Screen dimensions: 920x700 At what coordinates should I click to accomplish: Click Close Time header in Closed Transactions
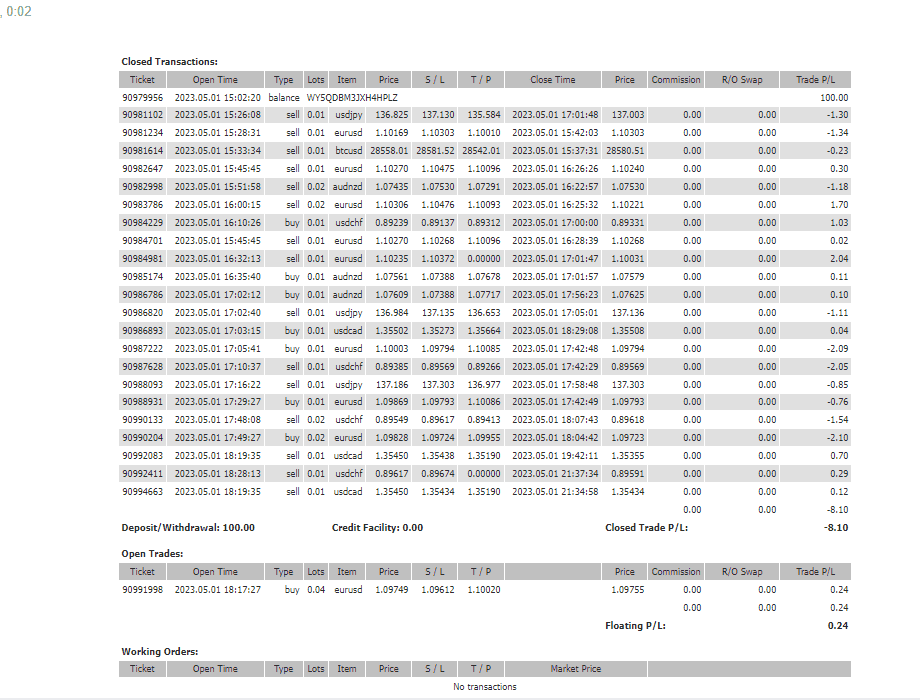[x=553, y=80]
